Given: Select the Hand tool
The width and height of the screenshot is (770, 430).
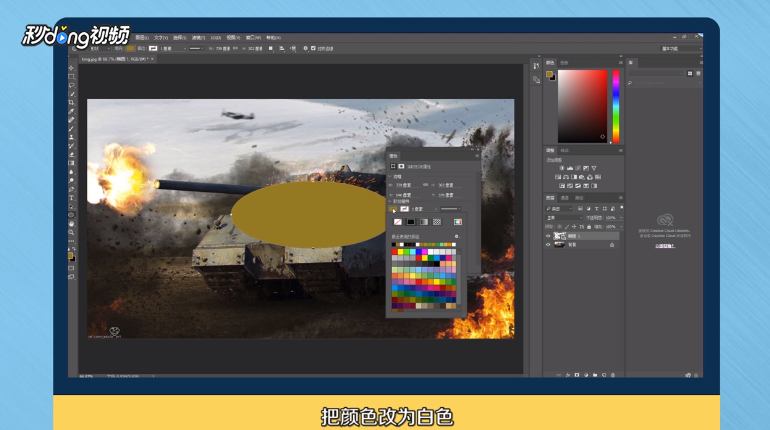Looking at the screenshot, I should point(72,224).
